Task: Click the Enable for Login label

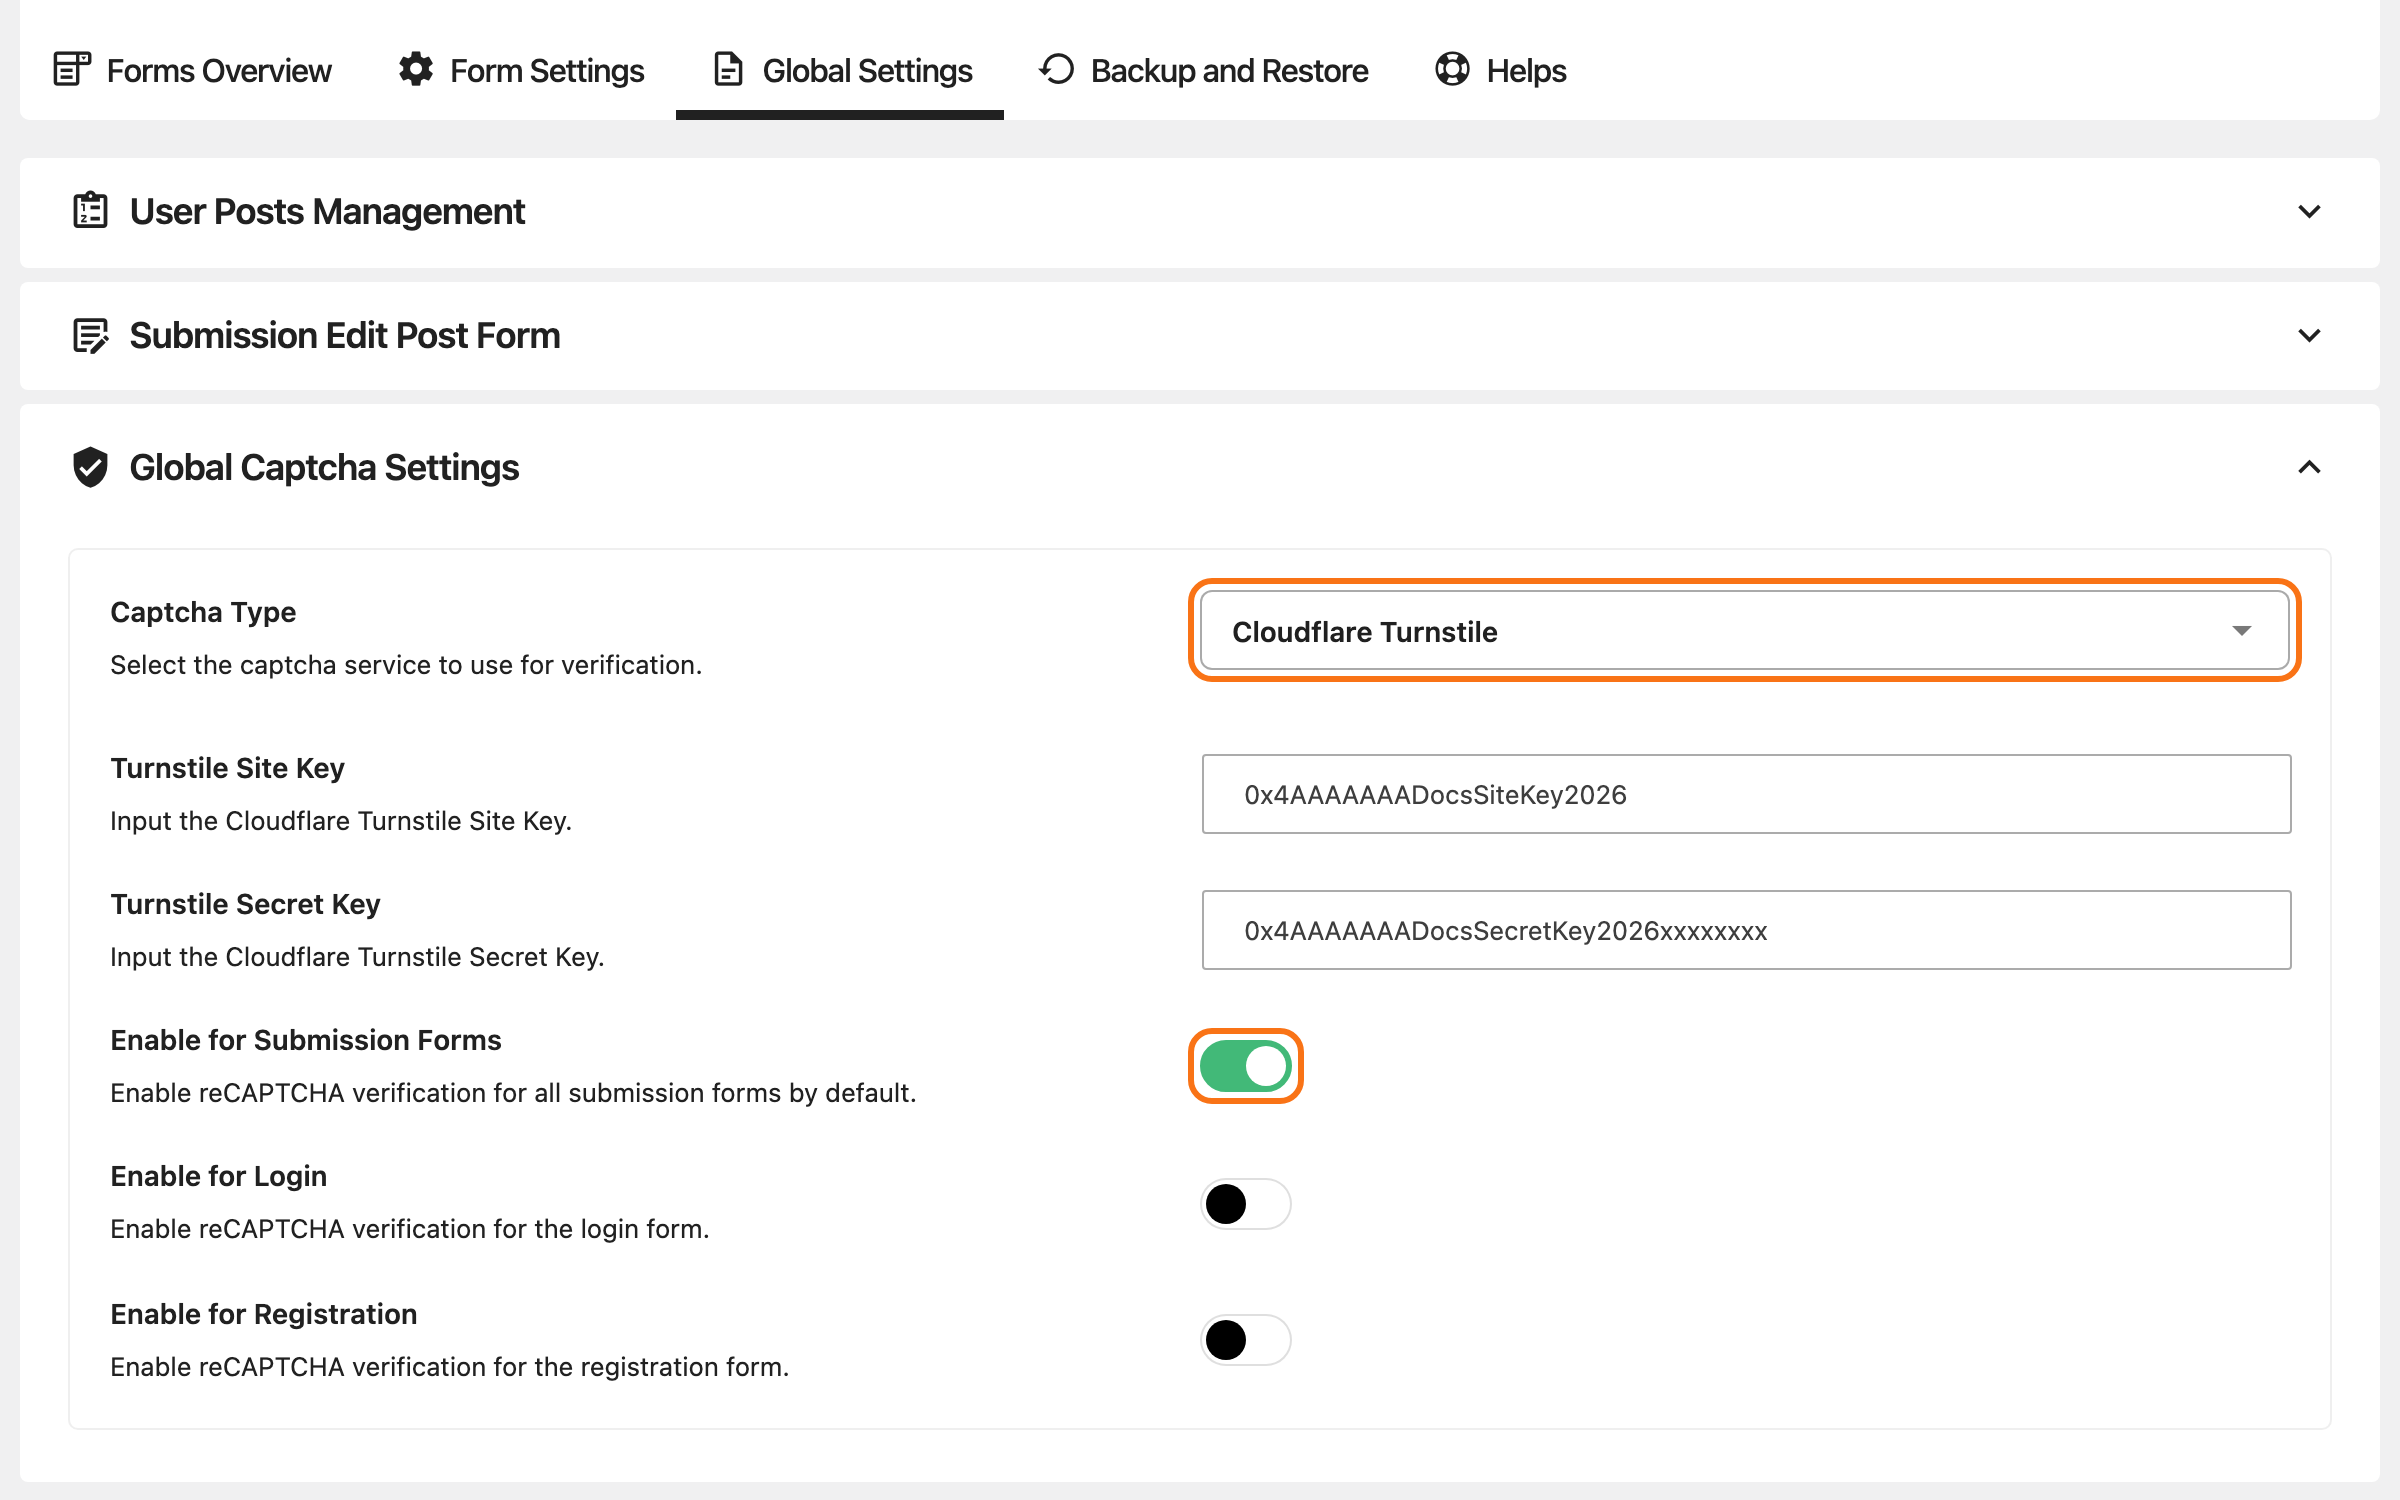Action: click(218, 1176)
